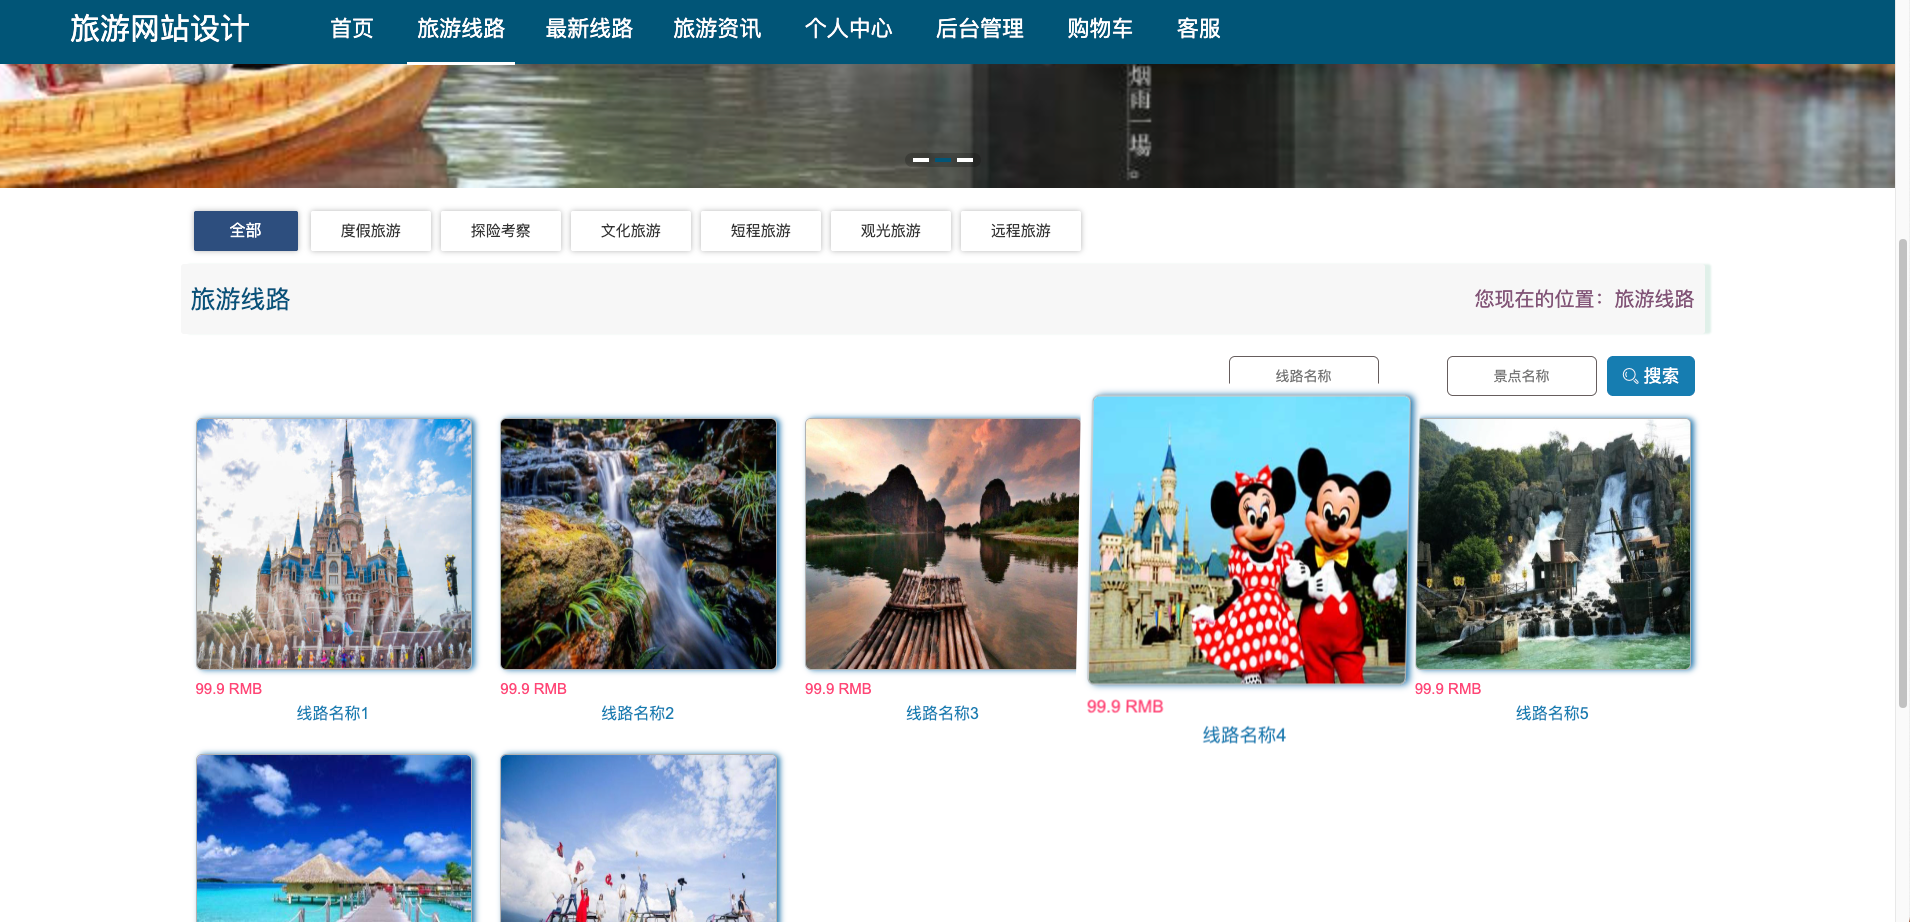The height and width of the screenshot is (922, 1910).
Task: Open the 首页 navigation item
Action: point(352,29)
